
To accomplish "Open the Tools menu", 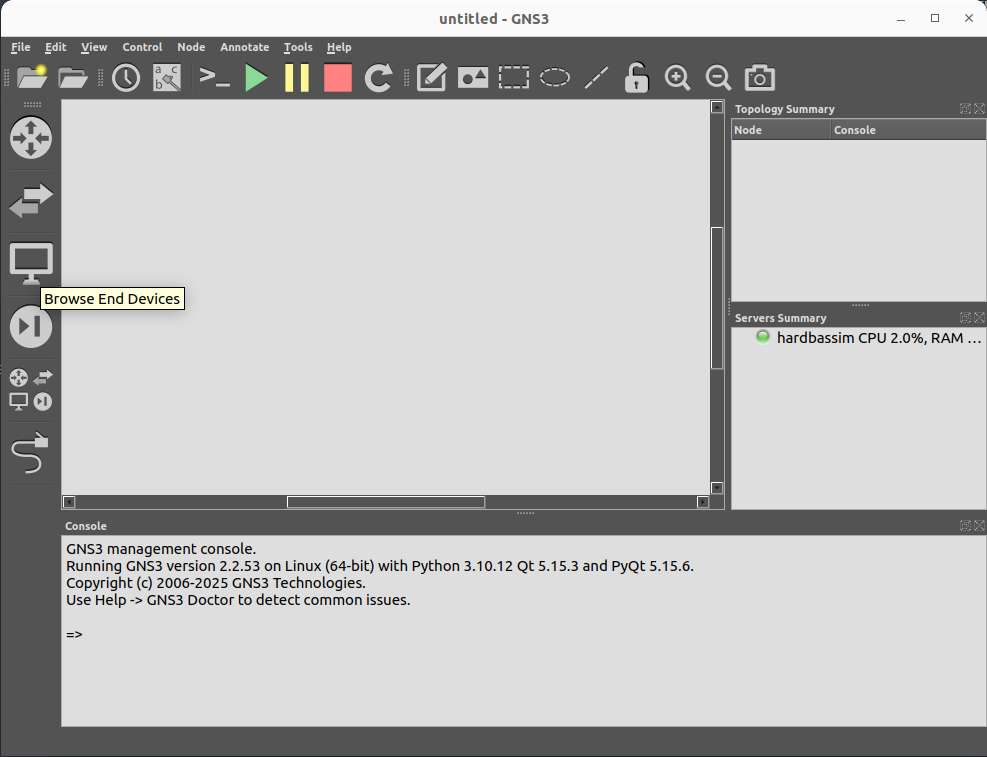I will pos(298,47).
